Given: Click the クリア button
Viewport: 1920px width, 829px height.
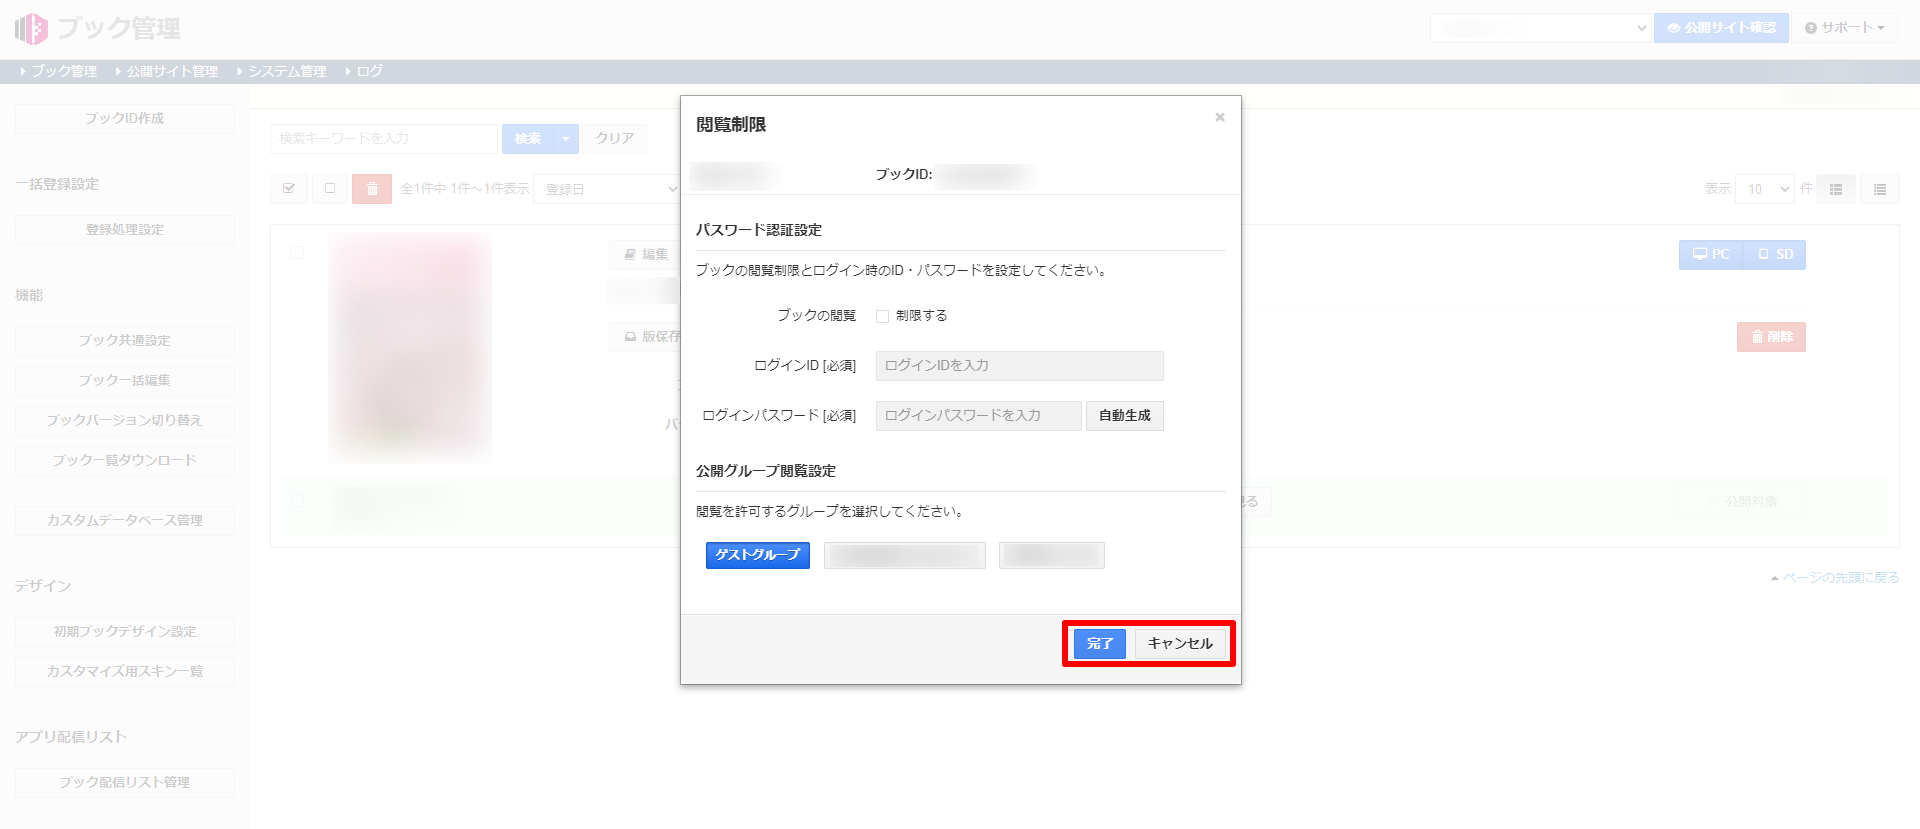Looking at the screenshot, I should [x=615, y=139].
